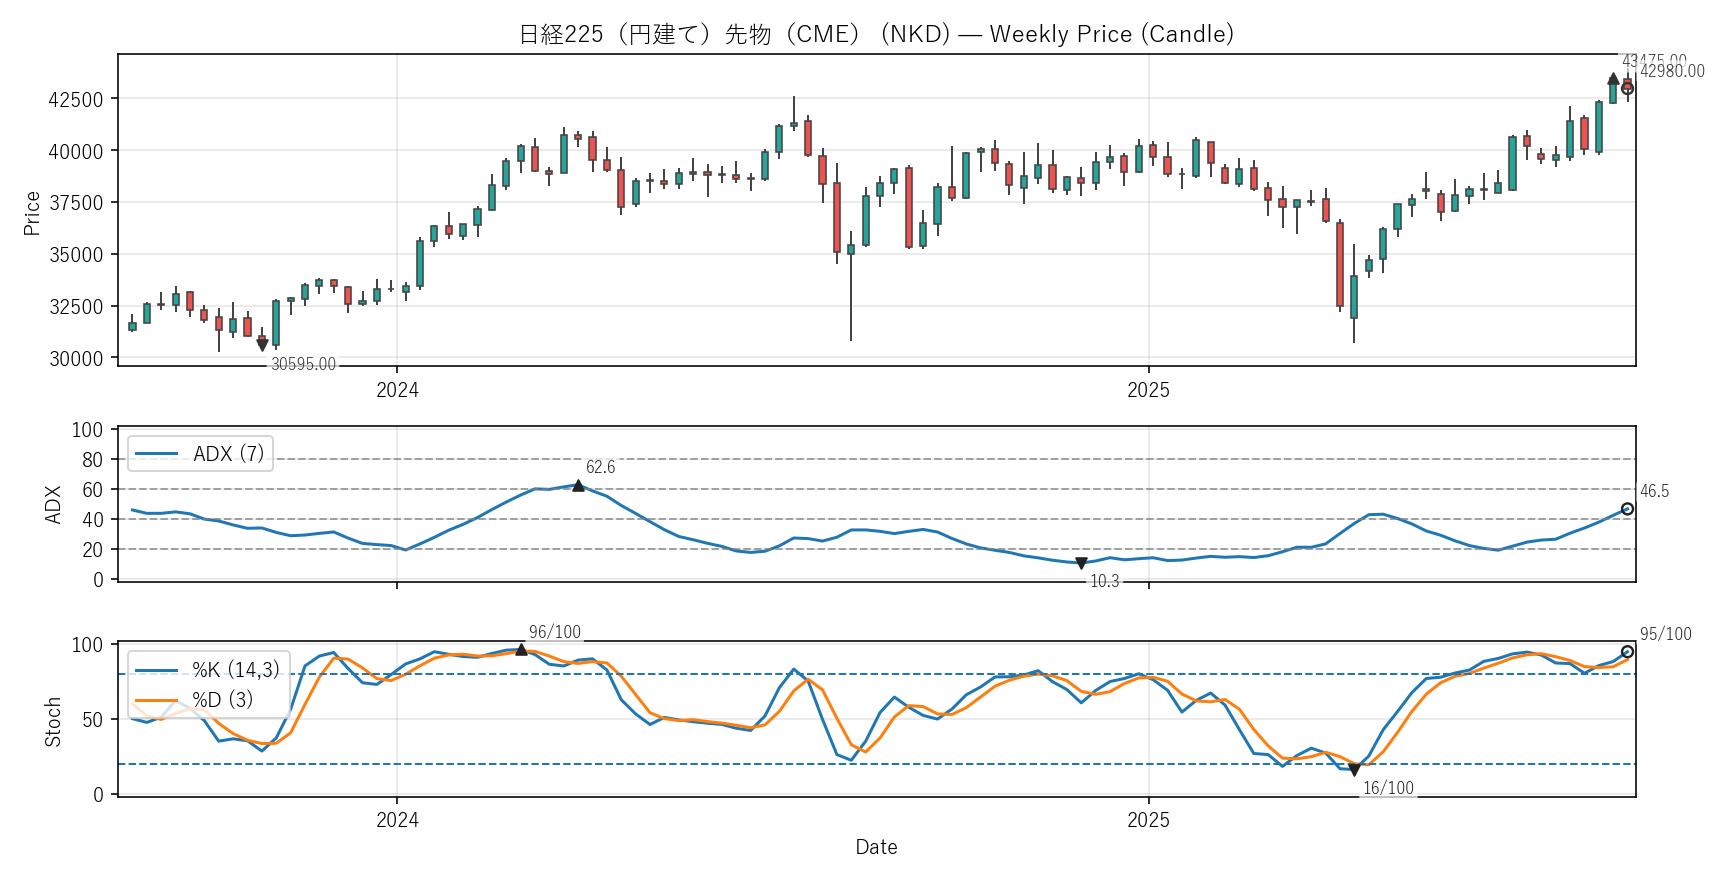Click the ADX axis tick 20
This screenshot has height=878, width=1728.
coord(92,550)
